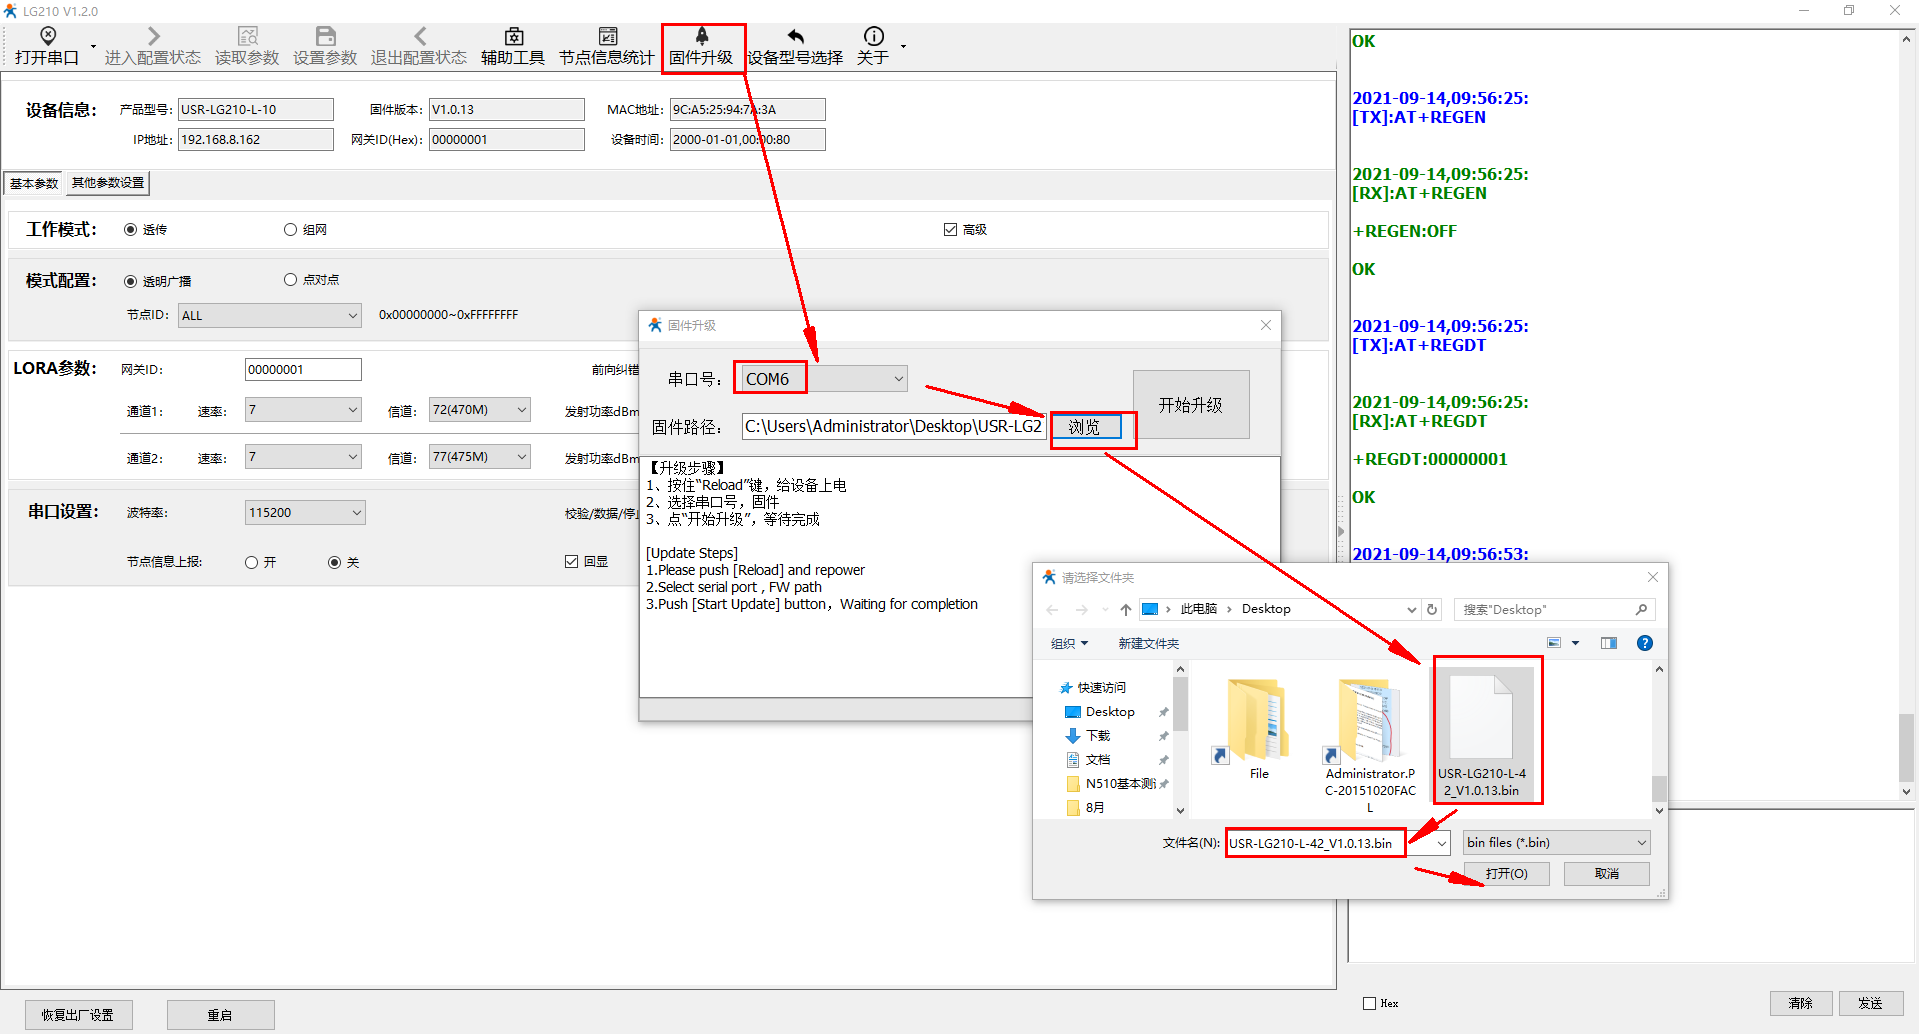Select the 组网 work mode radio button
The height and width of the screenshot is (1034, 1919).
pyautogui.click(x=290, y=230)
